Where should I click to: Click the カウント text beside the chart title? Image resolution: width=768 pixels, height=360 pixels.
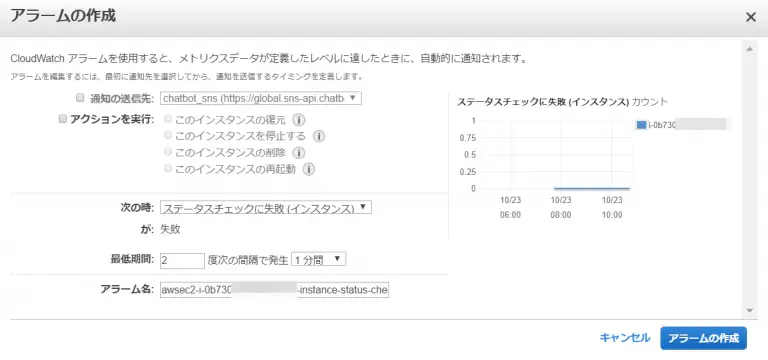(x=649, y=102)
